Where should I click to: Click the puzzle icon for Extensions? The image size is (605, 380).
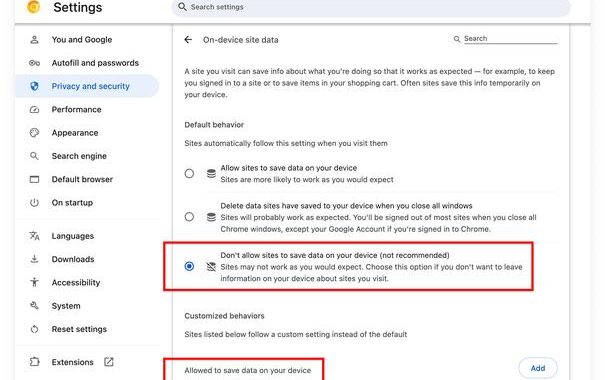point(34,362)
